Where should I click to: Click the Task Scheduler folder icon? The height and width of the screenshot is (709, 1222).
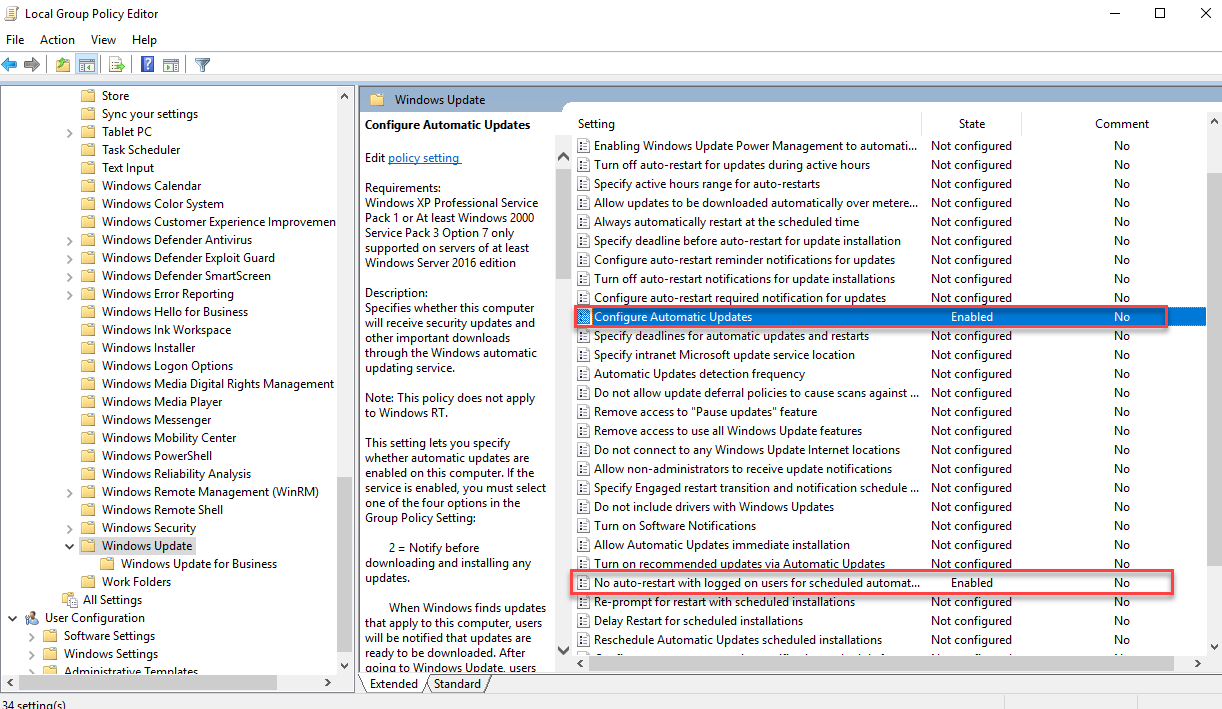point(88,150)
